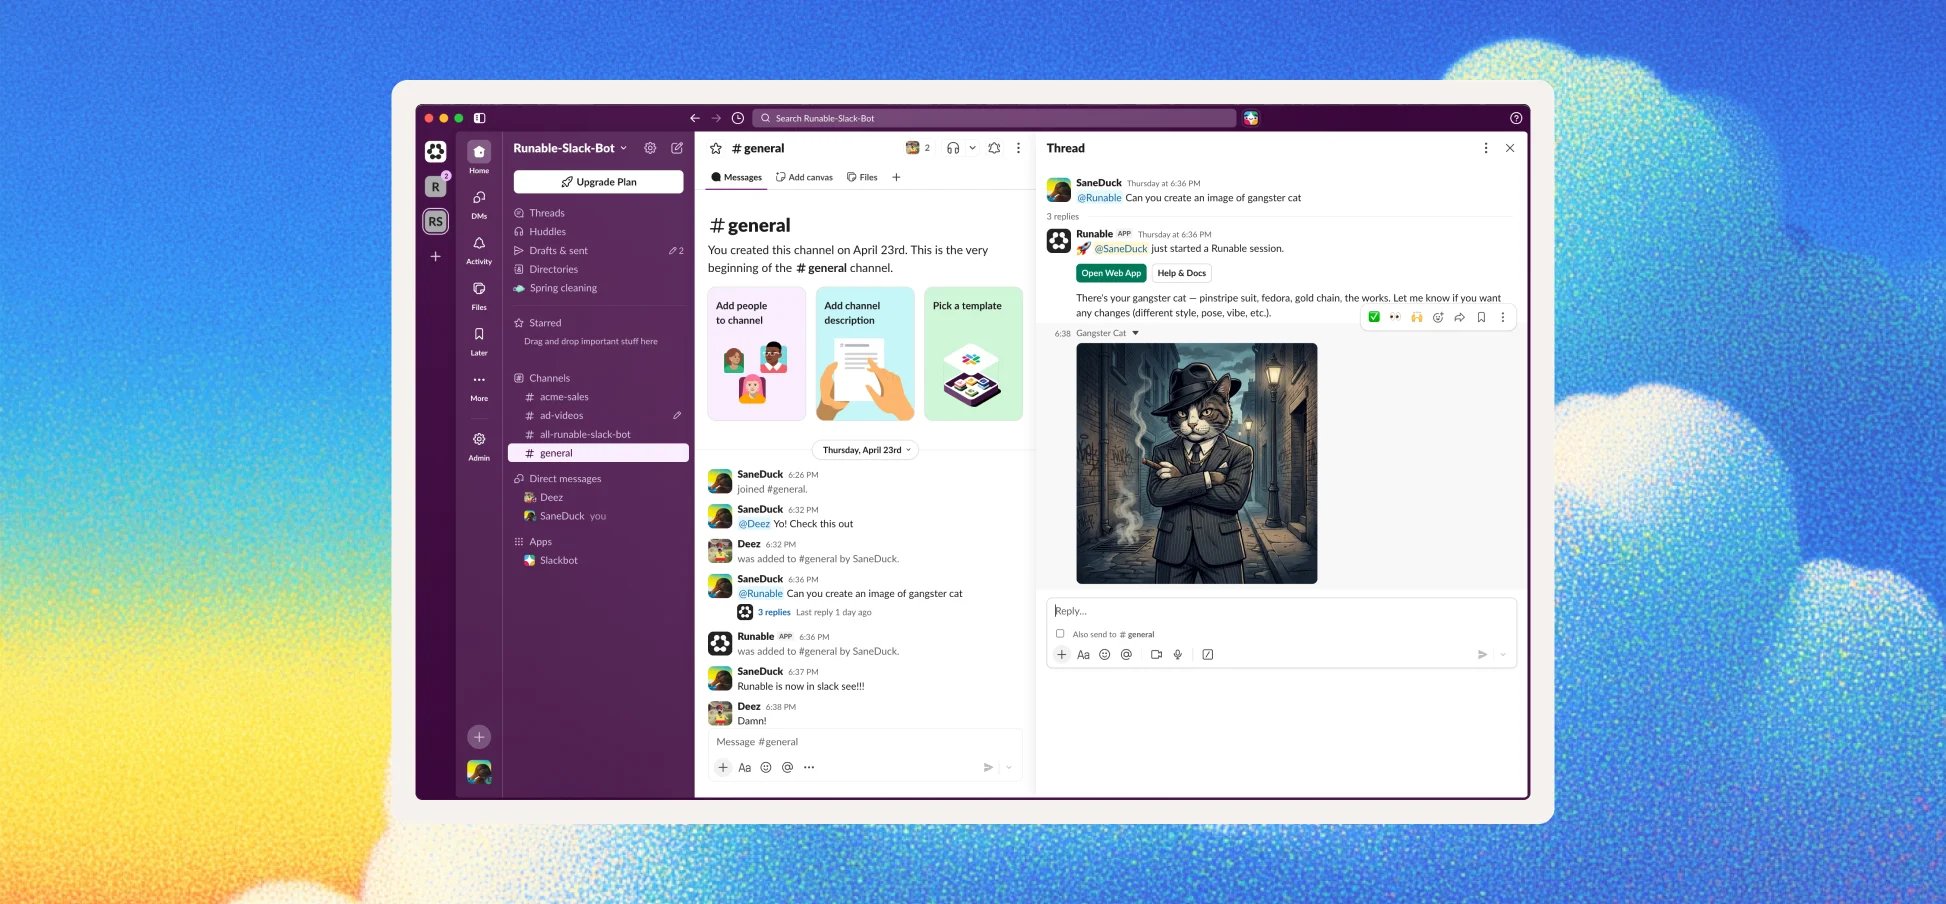Go back with the top bar back arrow
The image size is (1946, 904).
point(695,118)
